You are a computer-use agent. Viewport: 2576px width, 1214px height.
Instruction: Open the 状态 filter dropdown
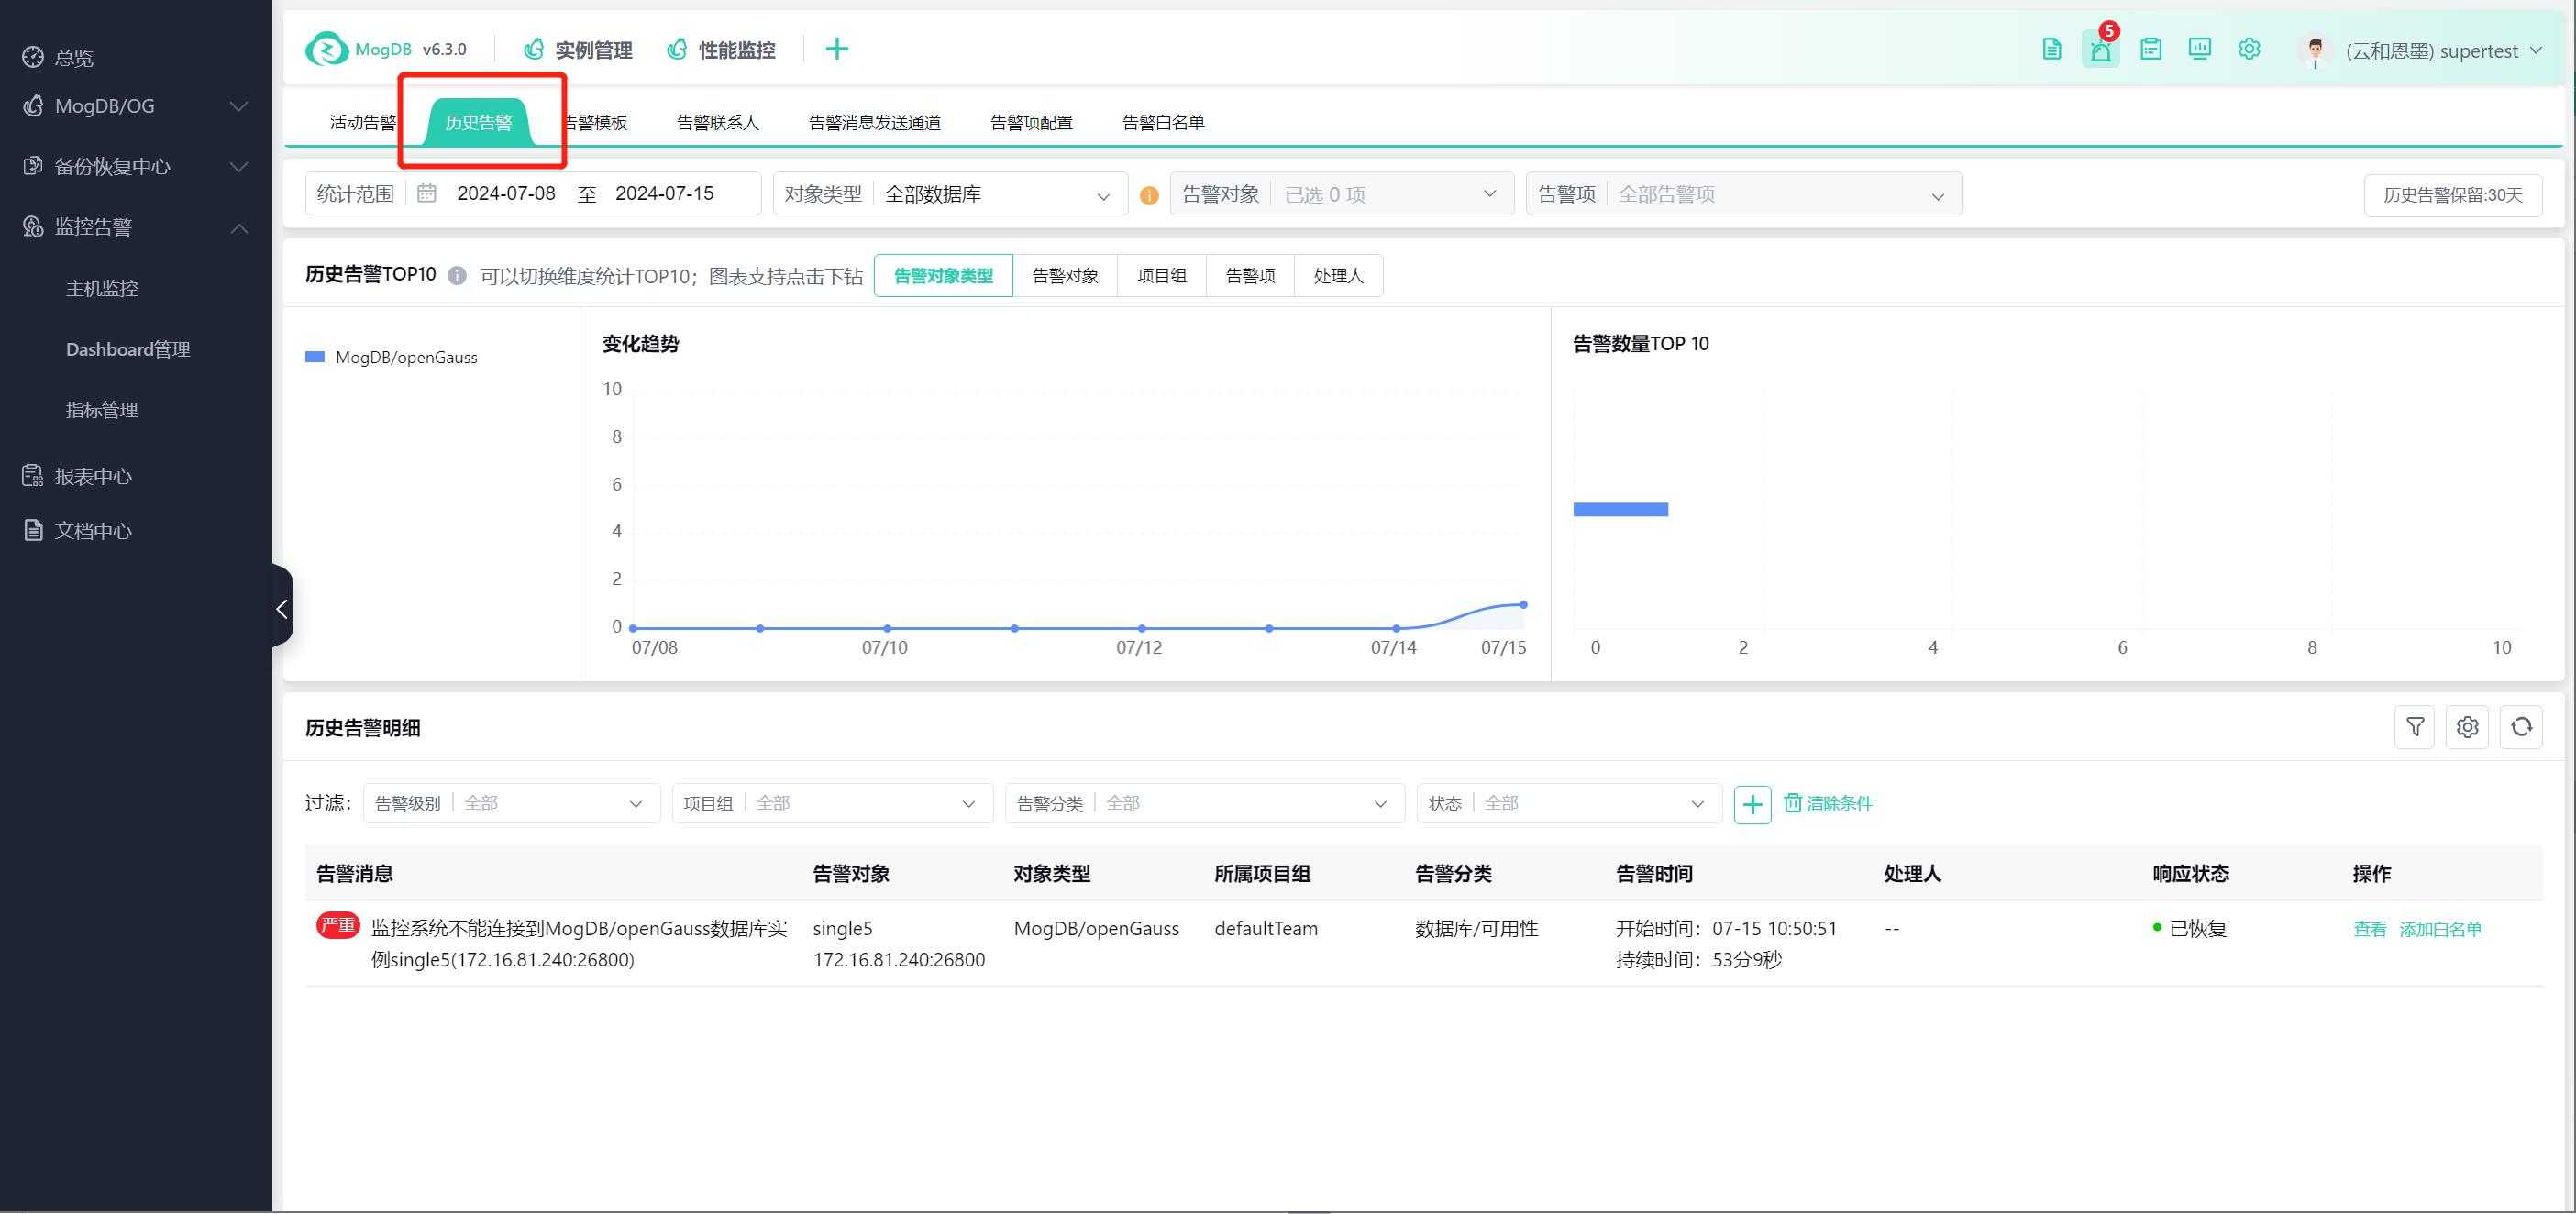(x=1569, y=803)
